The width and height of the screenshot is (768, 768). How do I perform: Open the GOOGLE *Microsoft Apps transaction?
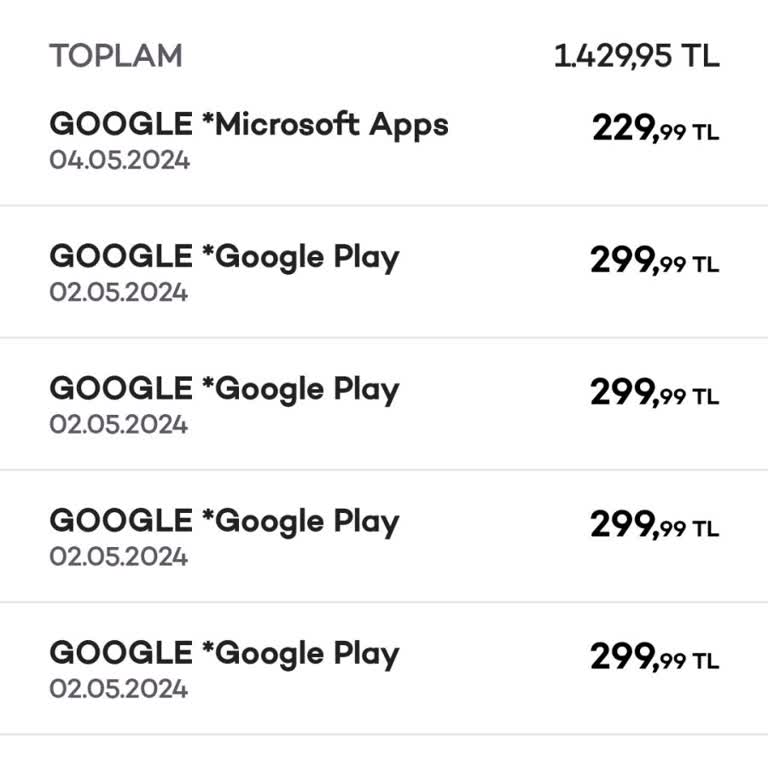249,125
